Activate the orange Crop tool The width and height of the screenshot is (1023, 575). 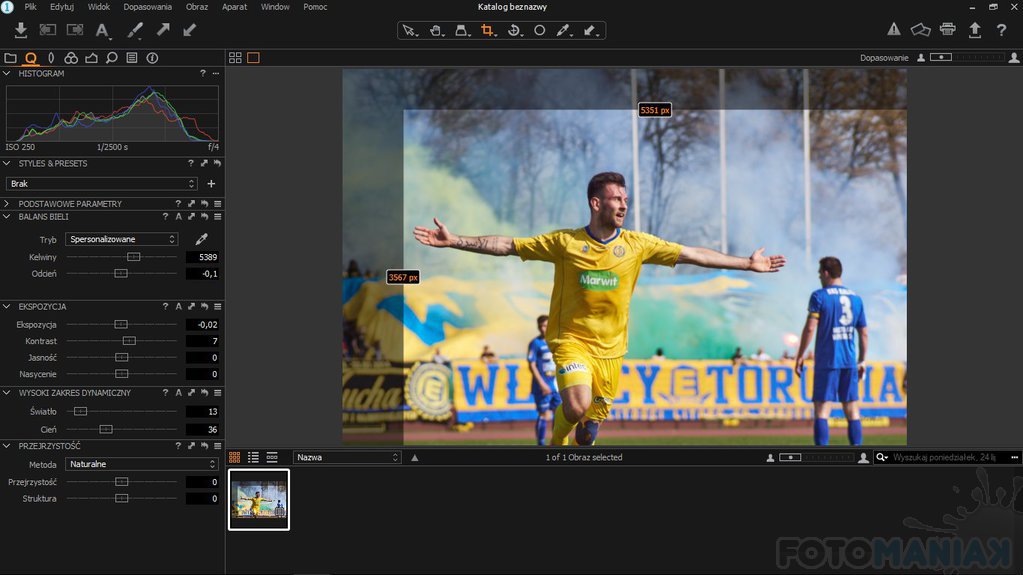(x=487, y=30)
